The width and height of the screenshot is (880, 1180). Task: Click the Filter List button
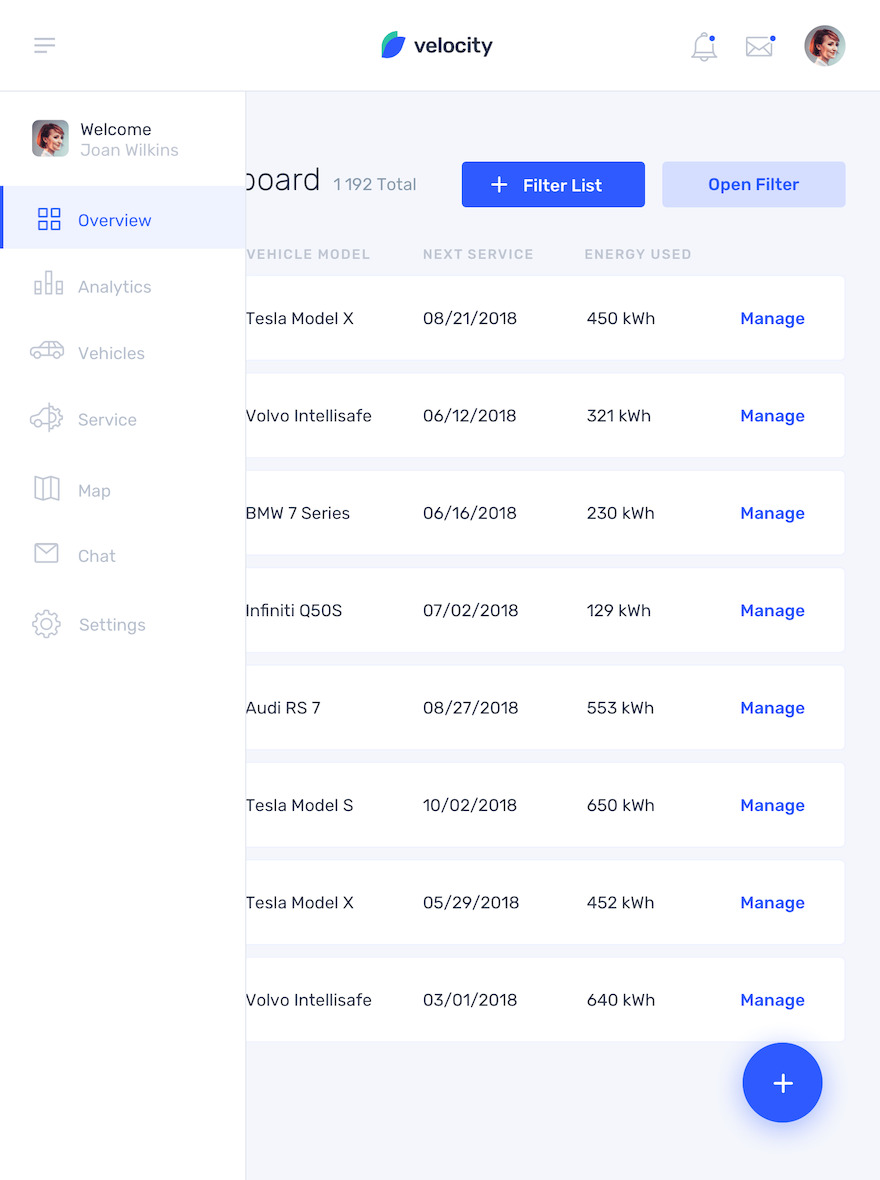pos(553,184)
